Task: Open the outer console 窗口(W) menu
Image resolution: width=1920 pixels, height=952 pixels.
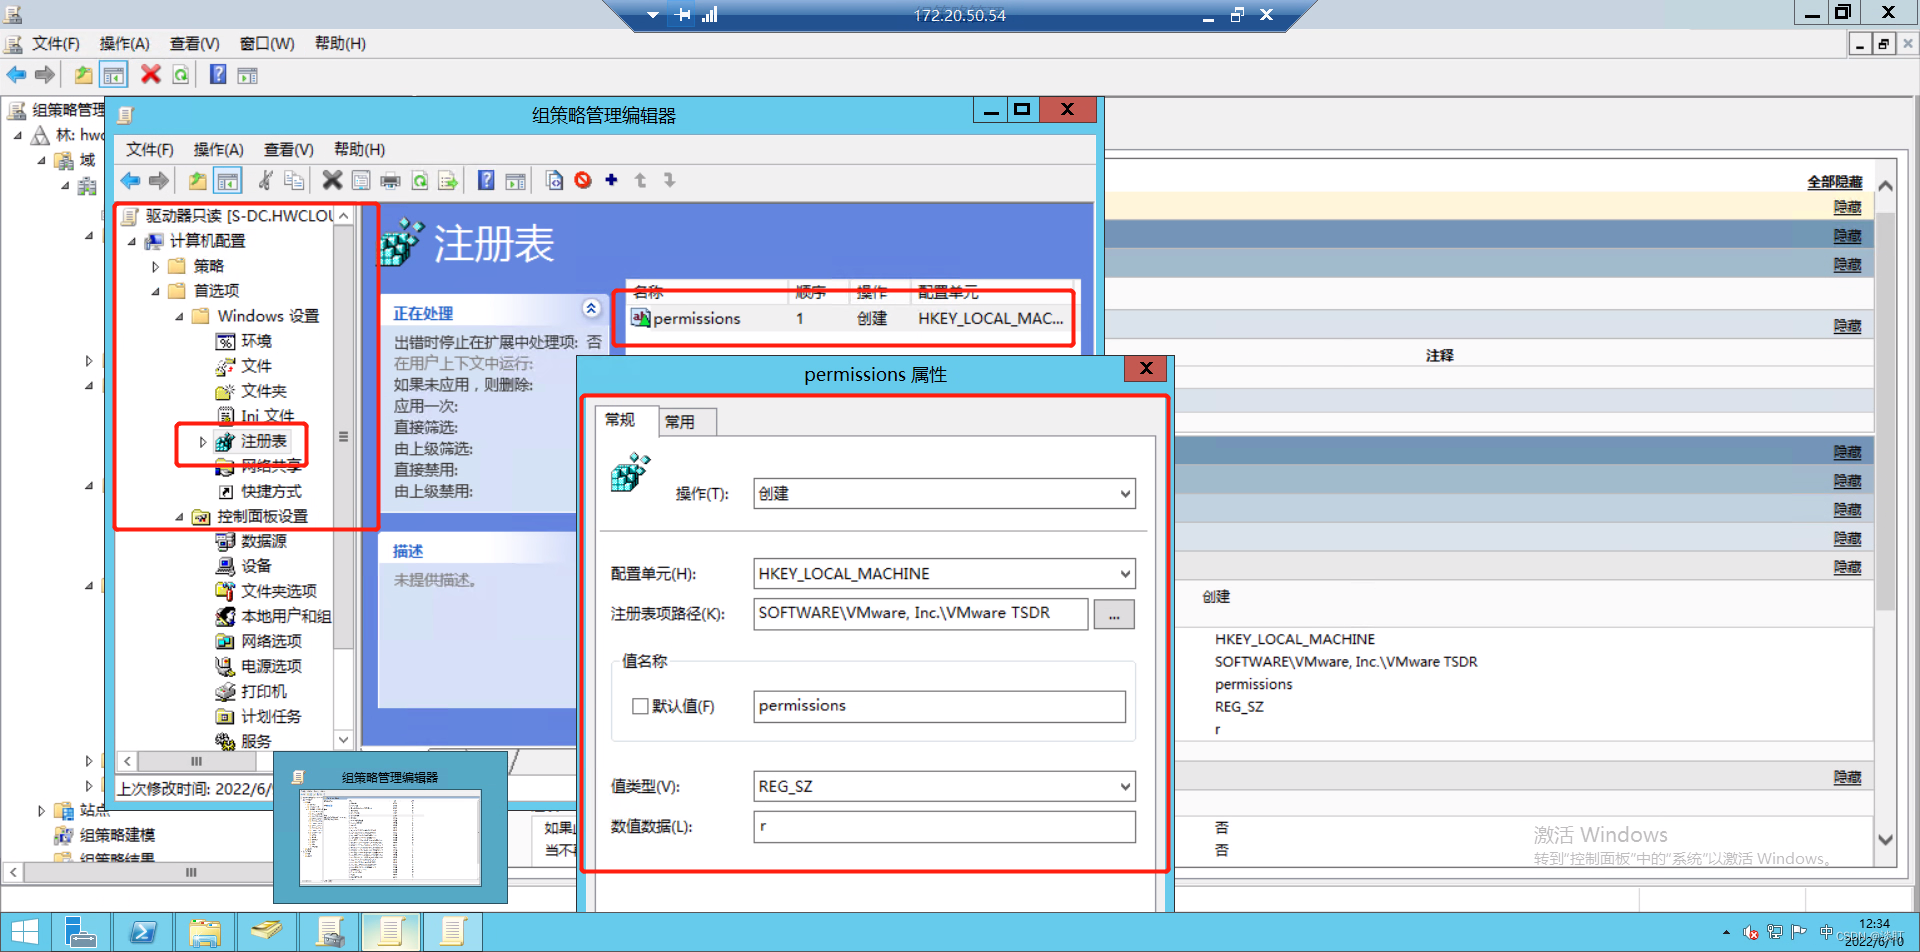Action: (x=267, y=43)
